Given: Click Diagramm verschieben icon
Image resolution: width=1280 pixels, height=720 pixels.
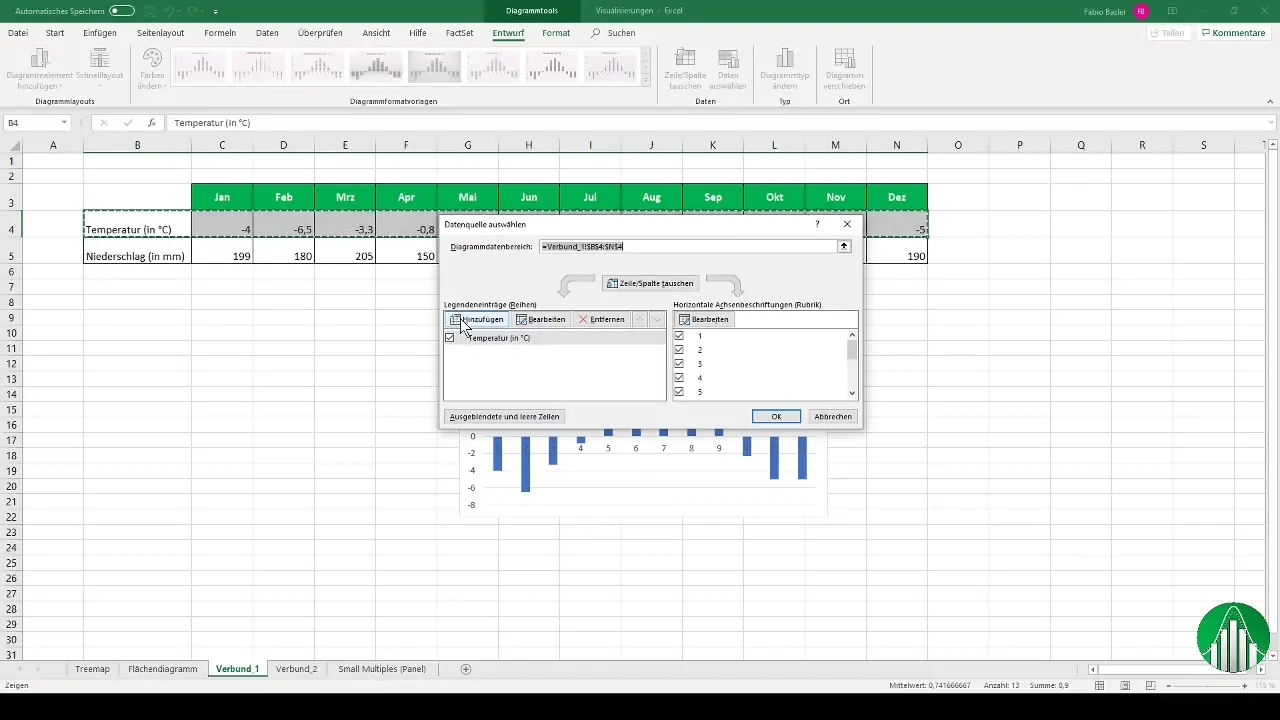Looking at the screenshot, I should [x=845, y=69].
